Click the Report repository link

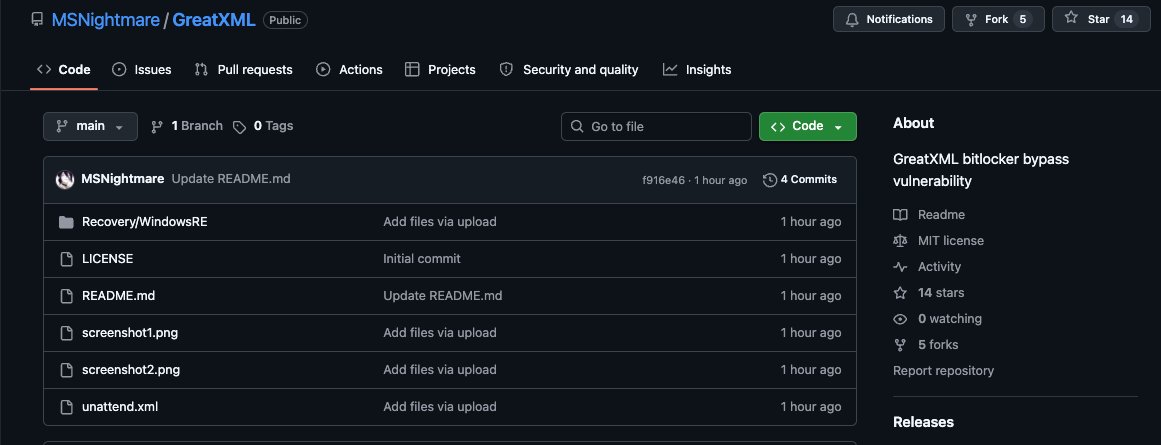[x=943, y=370]
